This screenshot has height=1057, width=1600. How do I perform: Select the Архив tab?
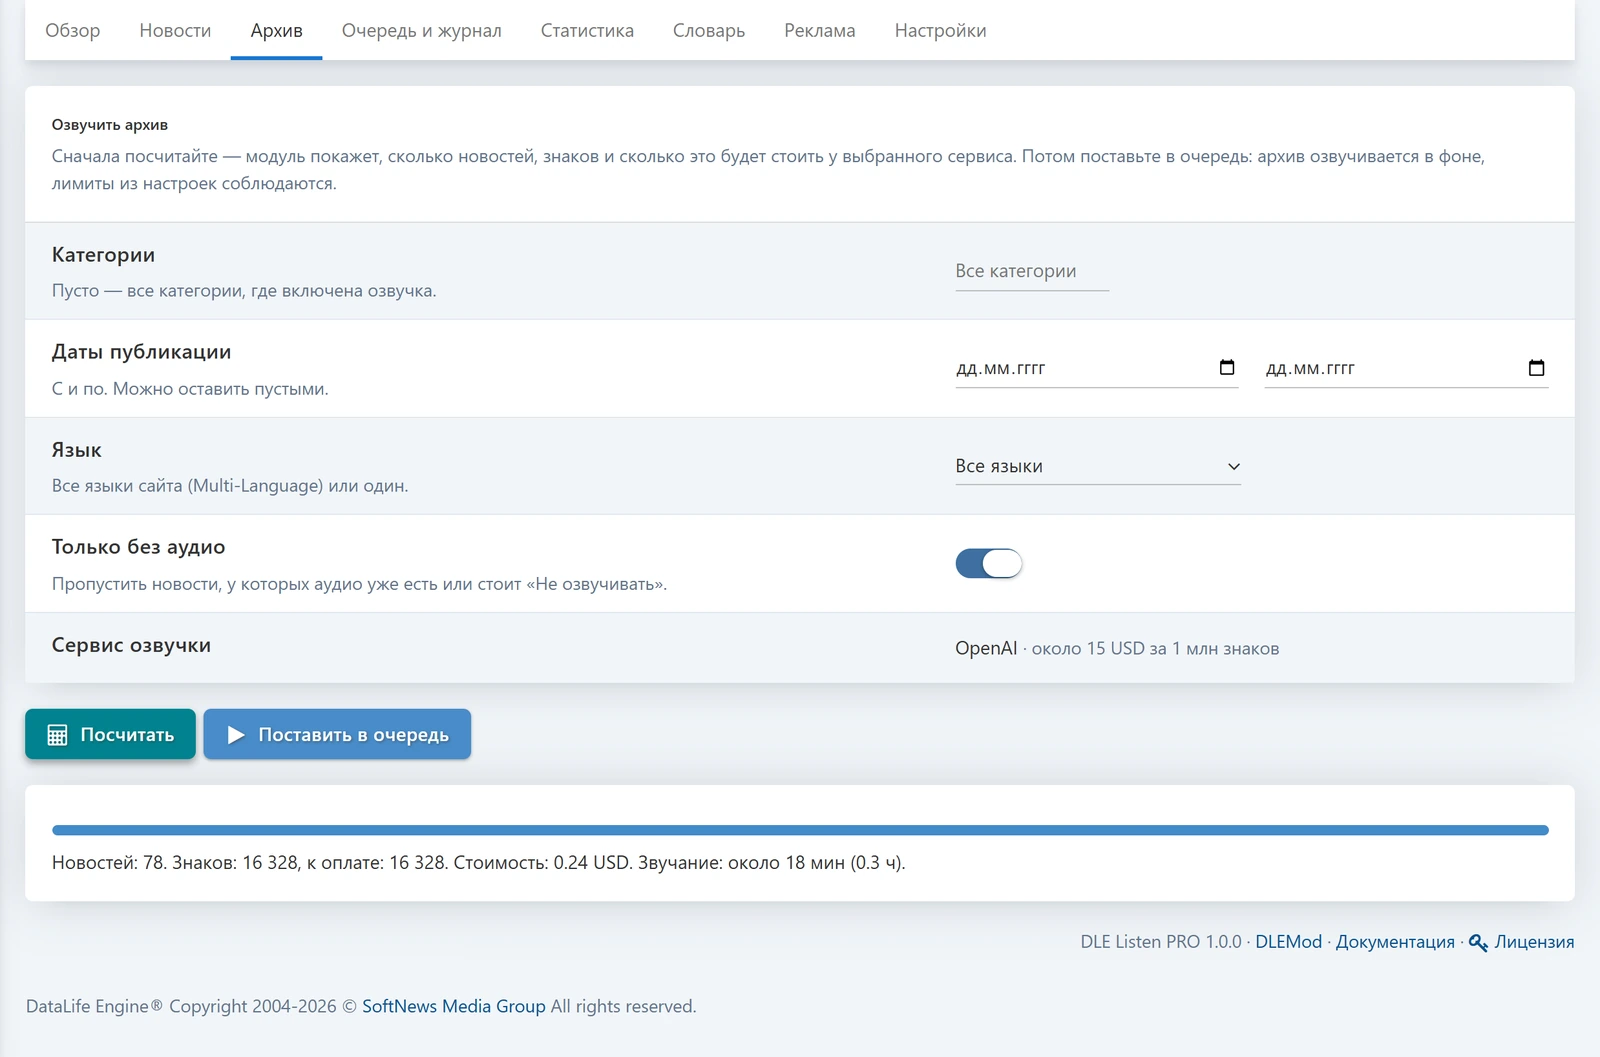click(276, 30)
